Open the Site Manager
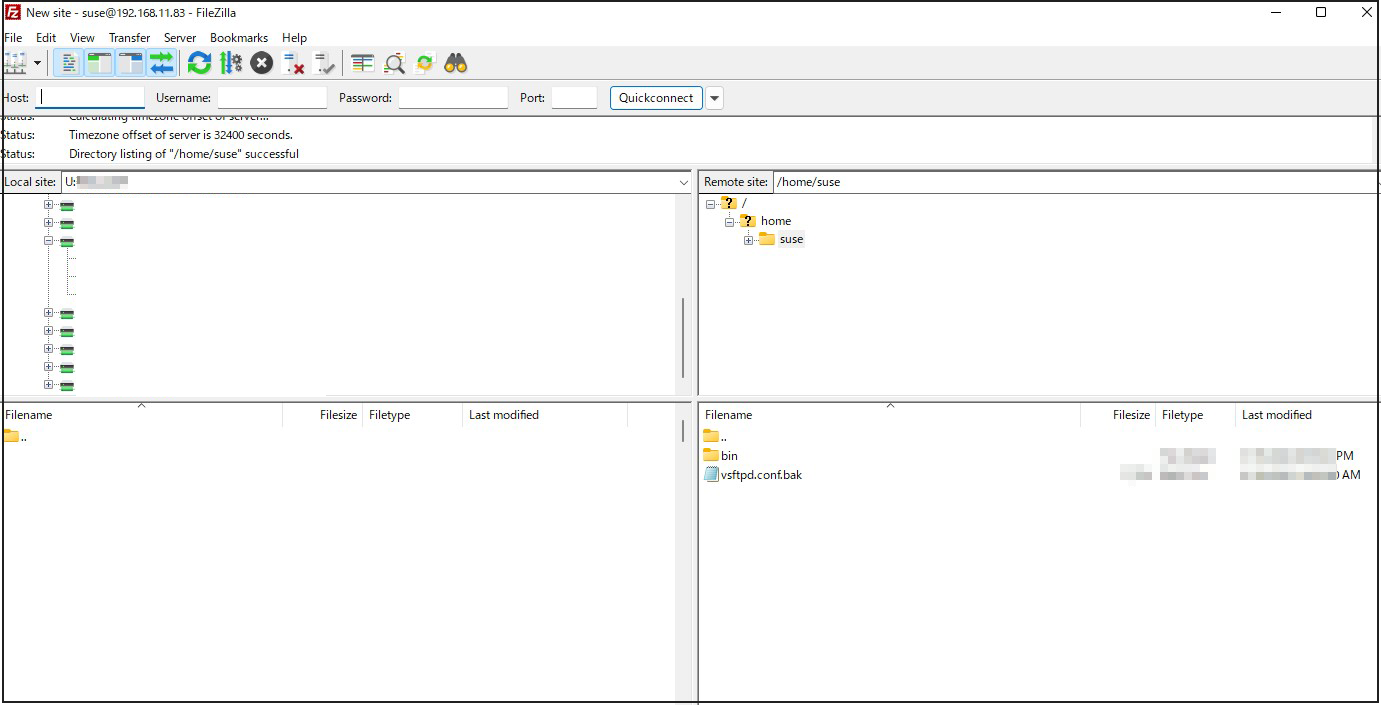Screen dimensions: 1381x705 coord(15,63)
